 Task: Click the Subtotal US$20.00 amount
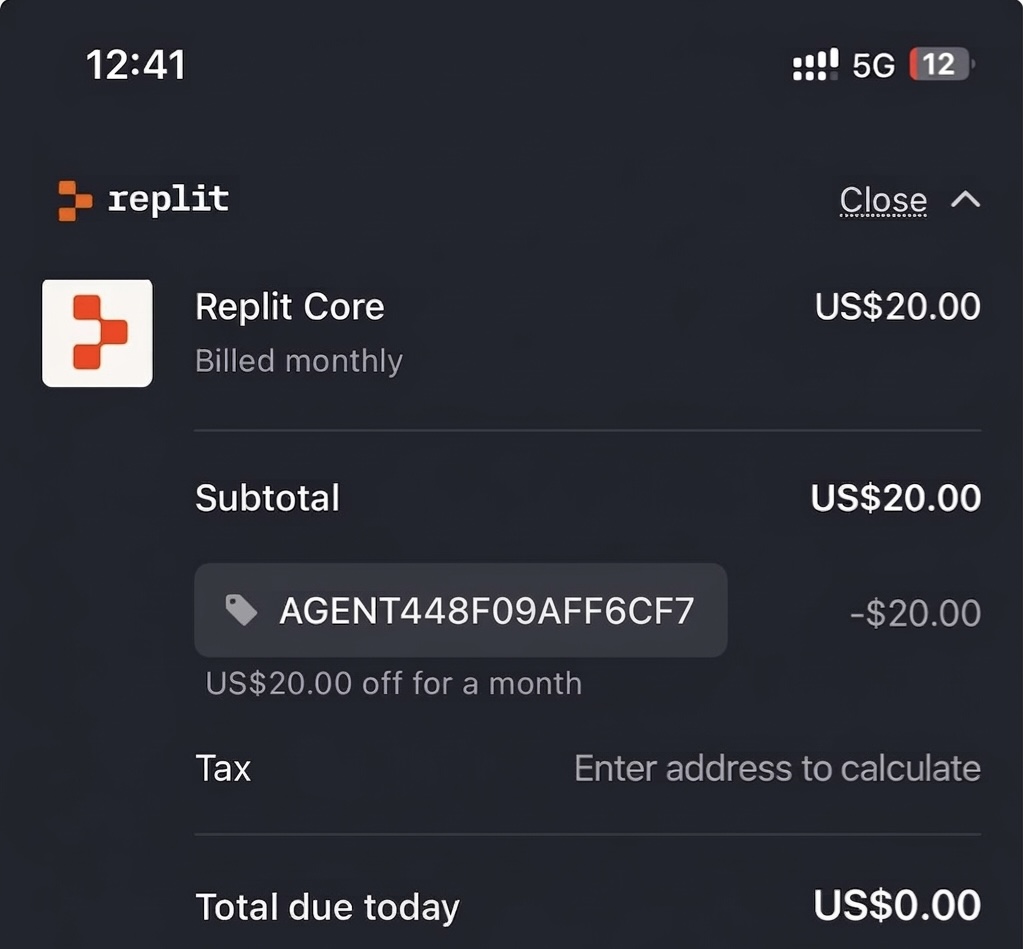click(x=895, y=498)
